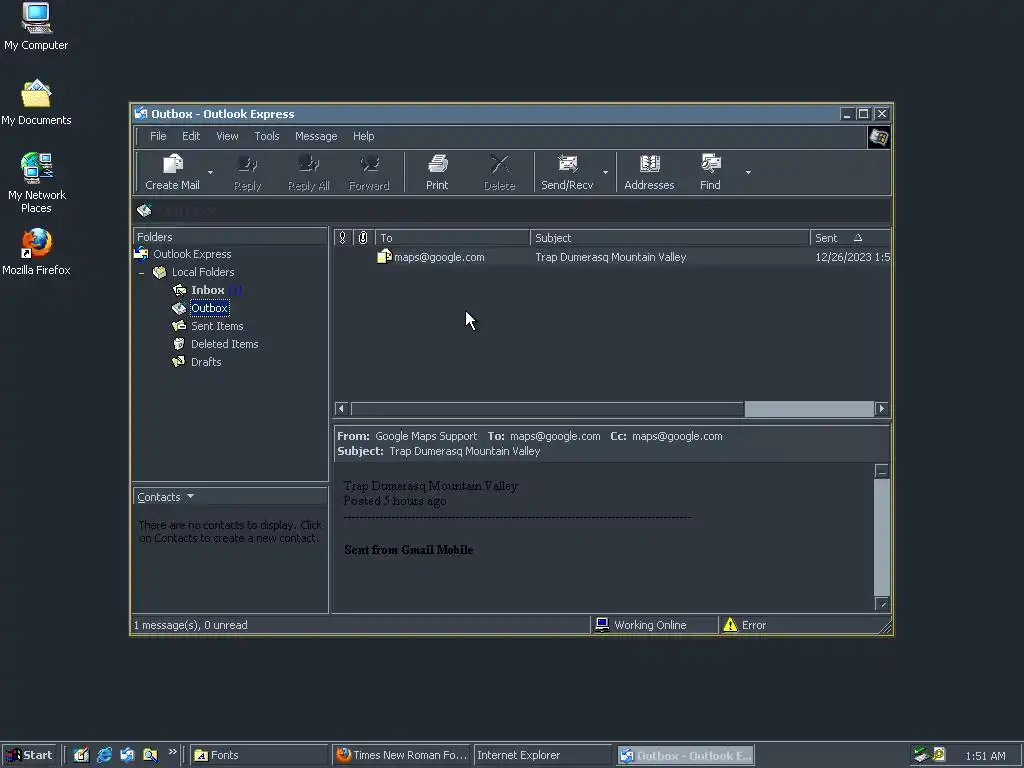1024x768 pixels.
Task: Sort by Attachment column header
Action: pos(364,238)
